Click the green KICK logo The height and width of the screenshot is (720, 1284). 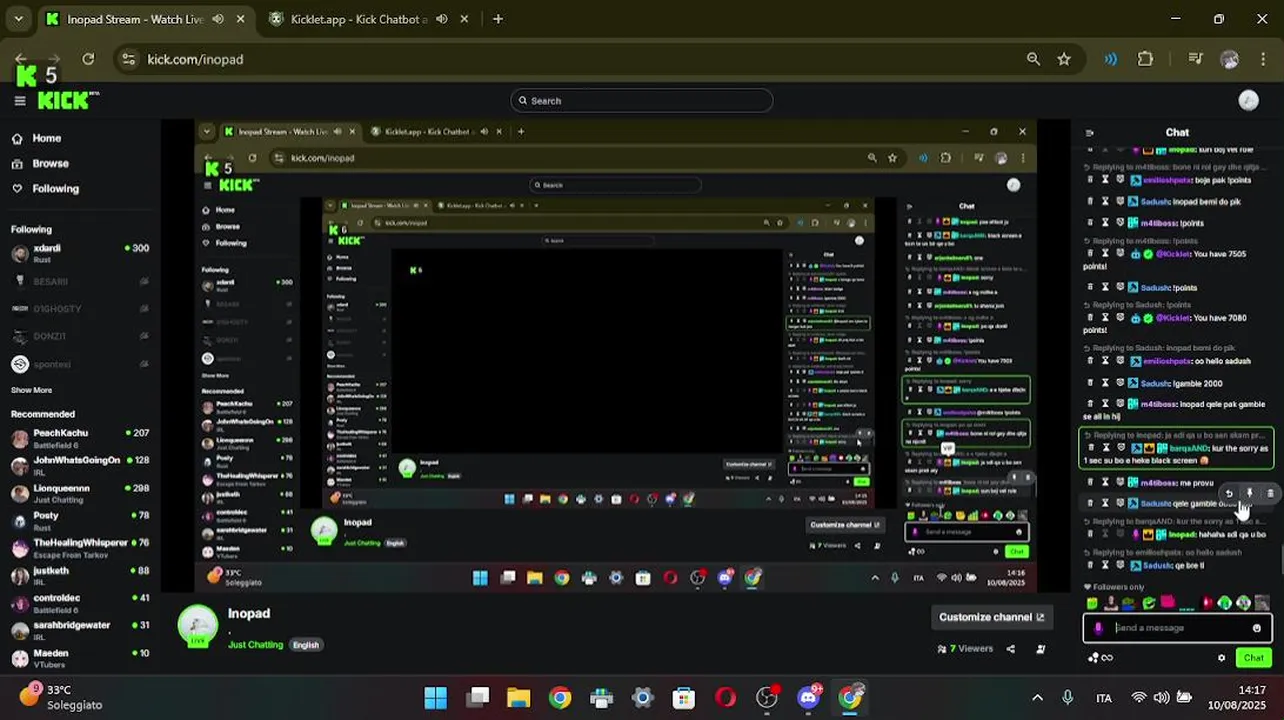(68, 101)
